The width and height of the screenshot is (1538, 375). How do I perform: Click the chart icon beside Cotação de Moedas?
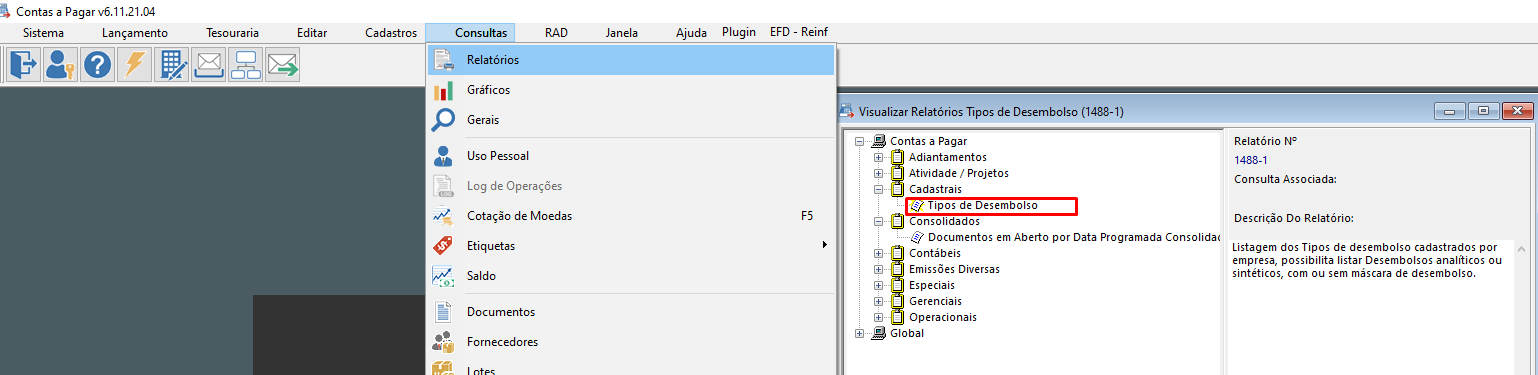(x=443, y=216)
